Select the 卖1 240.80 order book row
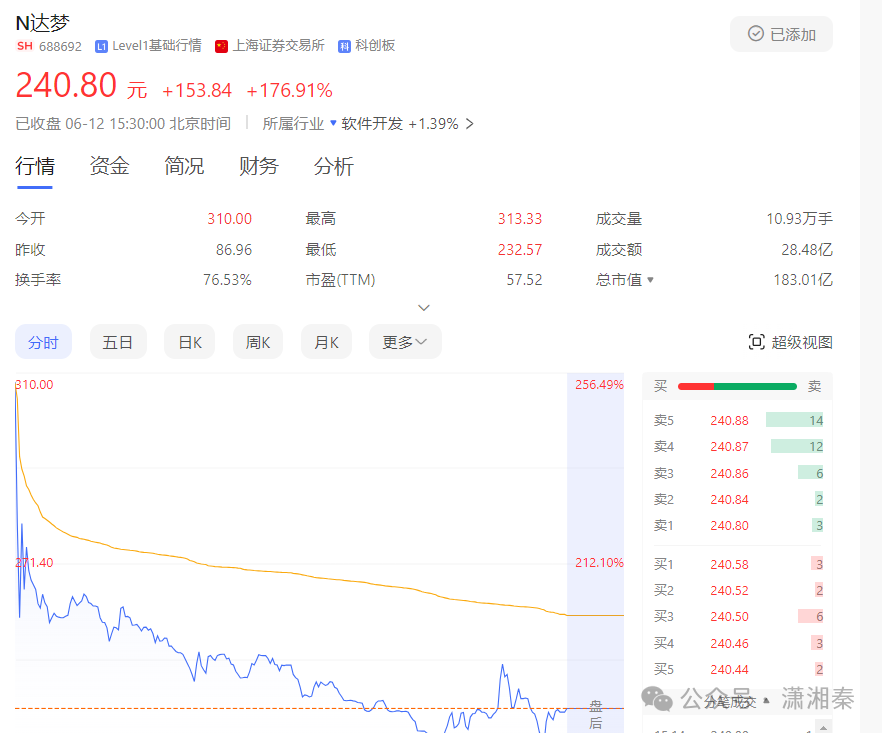882x733 pixels. point(737,525)
